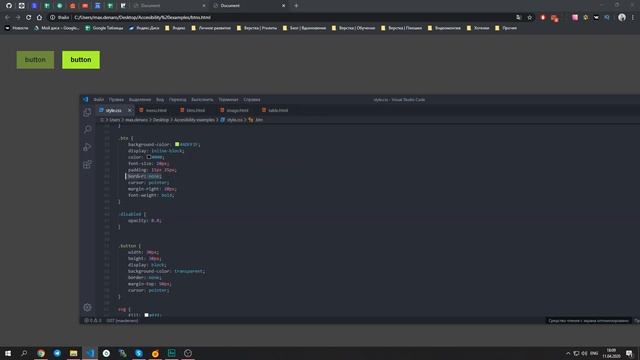The width and height of the screenshot is (640, 360).
Task: Expand Хотелки bookmark folder
Action: tap(478, 28)
